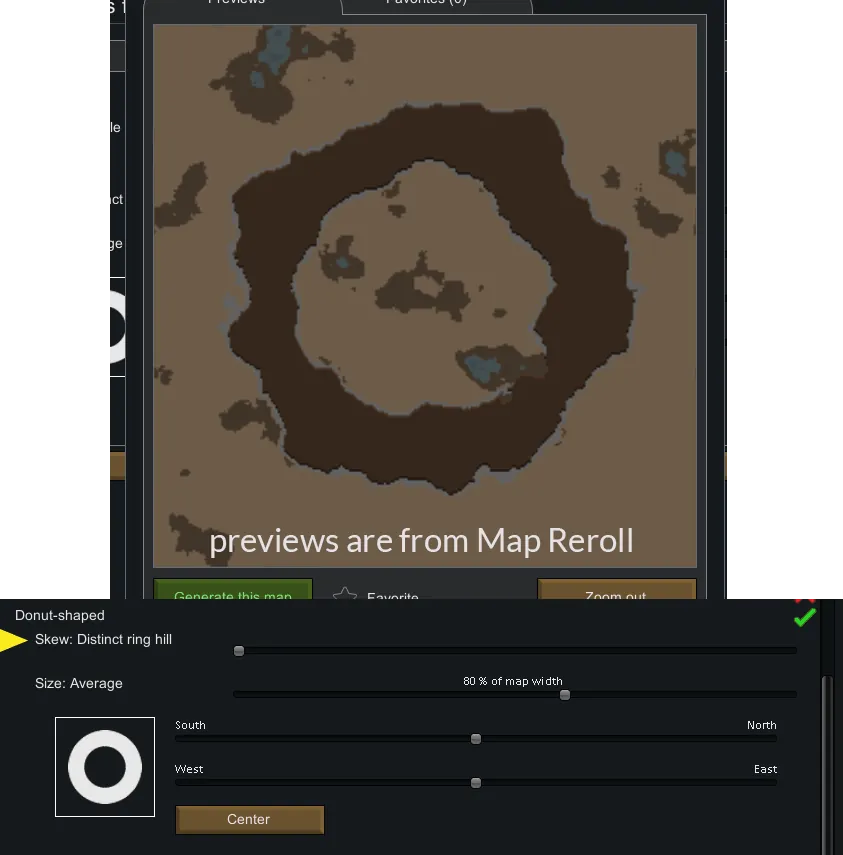Click the Donut-shaped heading label
Image resolution: width=843 pixels, height=855 pixels.
click(x=60, y=615)
